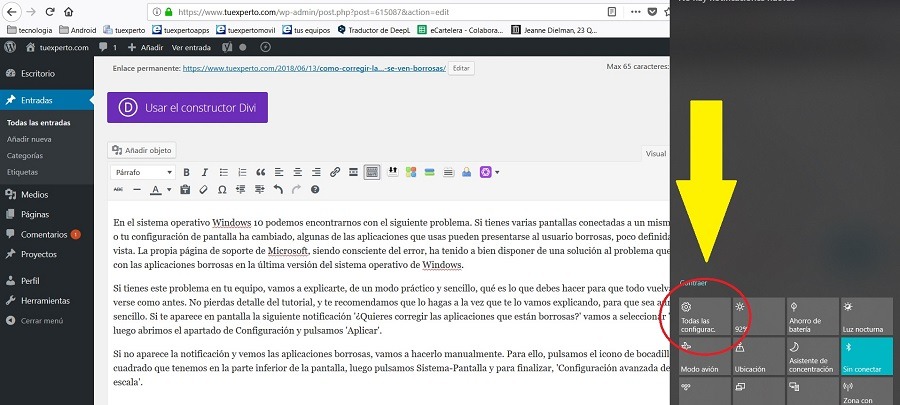This screenshot has height=405, width=900.
Task: Increase indent of the paragraph
Action: [259, 189]
